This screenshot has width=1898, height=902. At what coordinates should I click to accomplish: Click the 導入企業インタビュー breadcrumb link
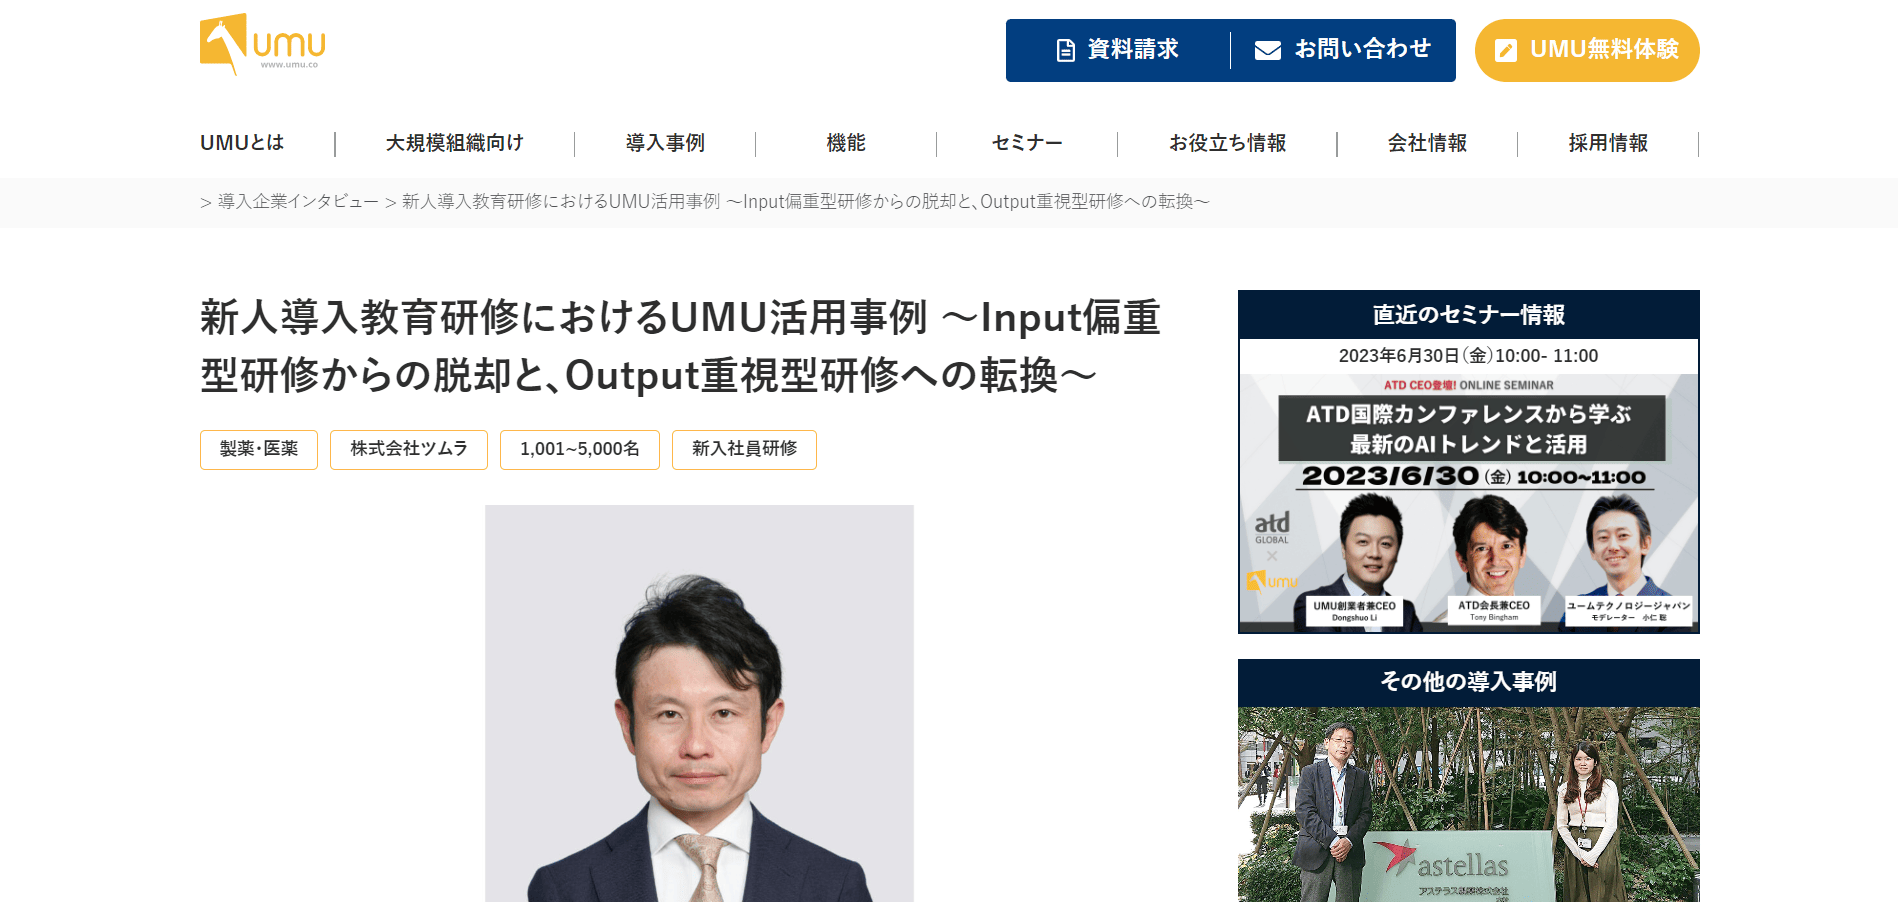[x=298, y=202]
